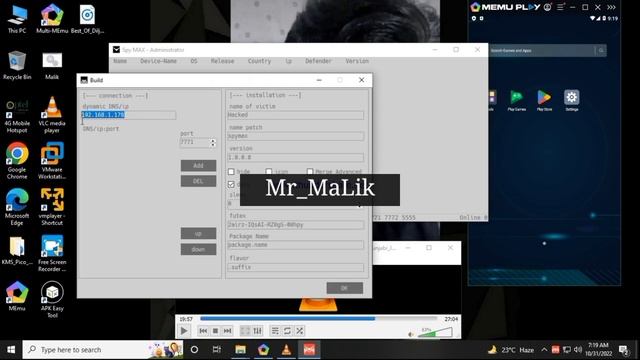Expand MEmu Play sidebar with triple-chevron
Screen dimensions: 640x360
(x=611, y=7)
